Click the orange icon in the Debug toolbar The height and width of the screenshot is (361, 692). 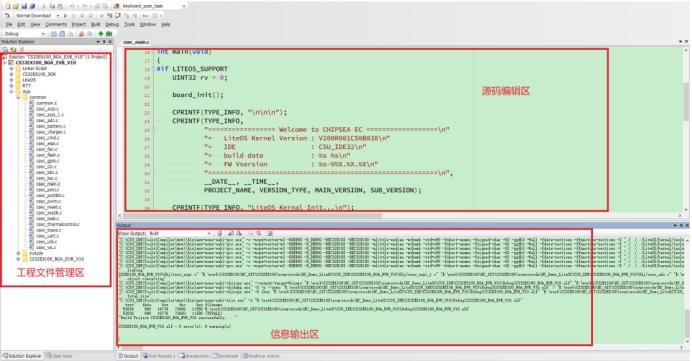[x=81, y=34]
